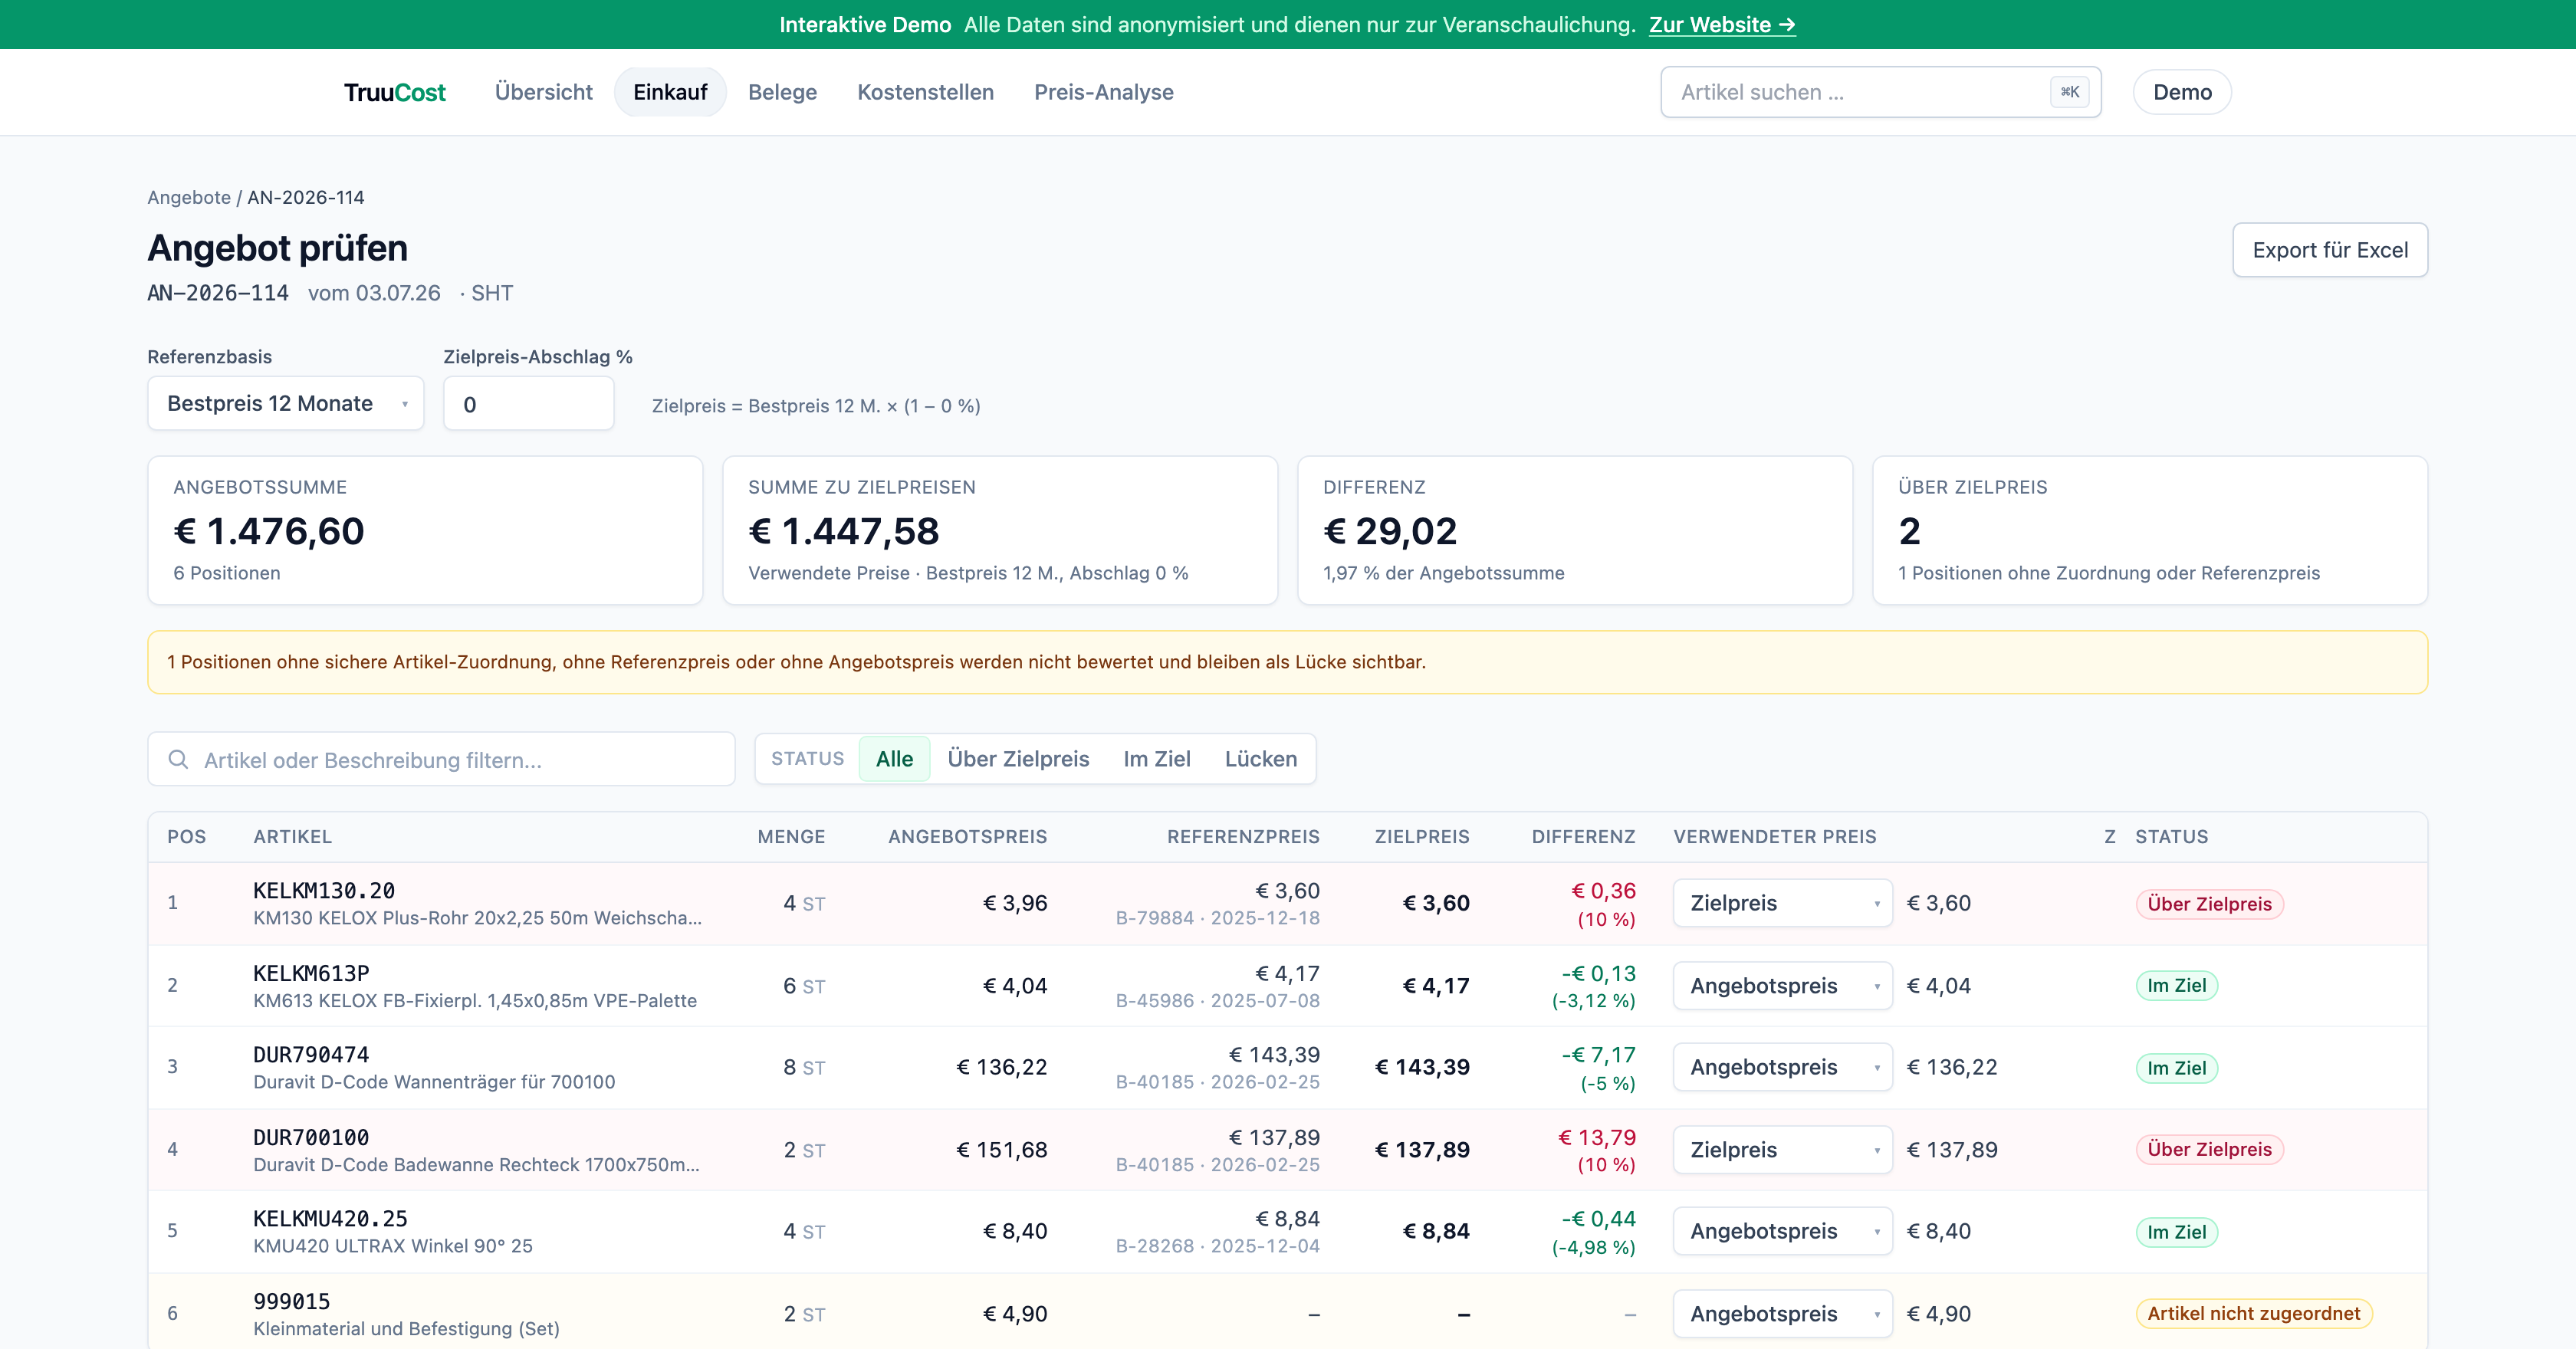Select the Einkauf navigation tab
Image resolution: width=2576 pixels, height=1349 pixels.
(x=670, y=92)
